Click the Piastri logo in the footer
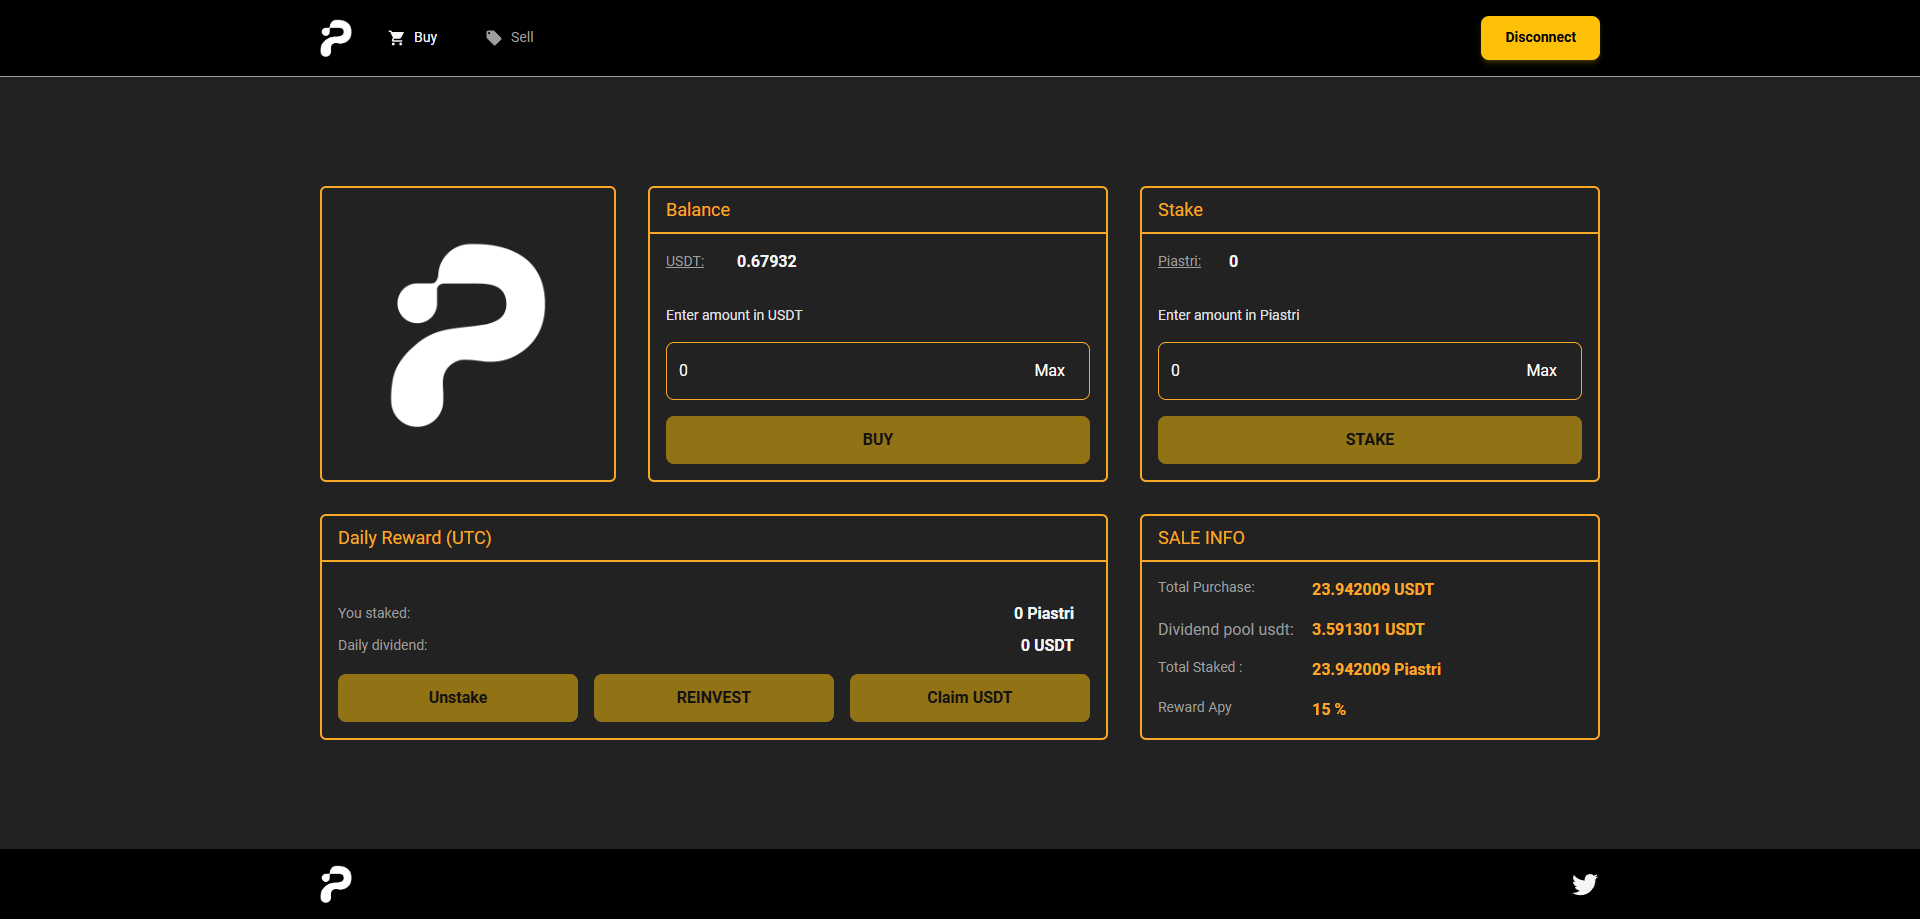Viewport: 1920px width, 919px height. pyautogui.click(x=334, y=884)
